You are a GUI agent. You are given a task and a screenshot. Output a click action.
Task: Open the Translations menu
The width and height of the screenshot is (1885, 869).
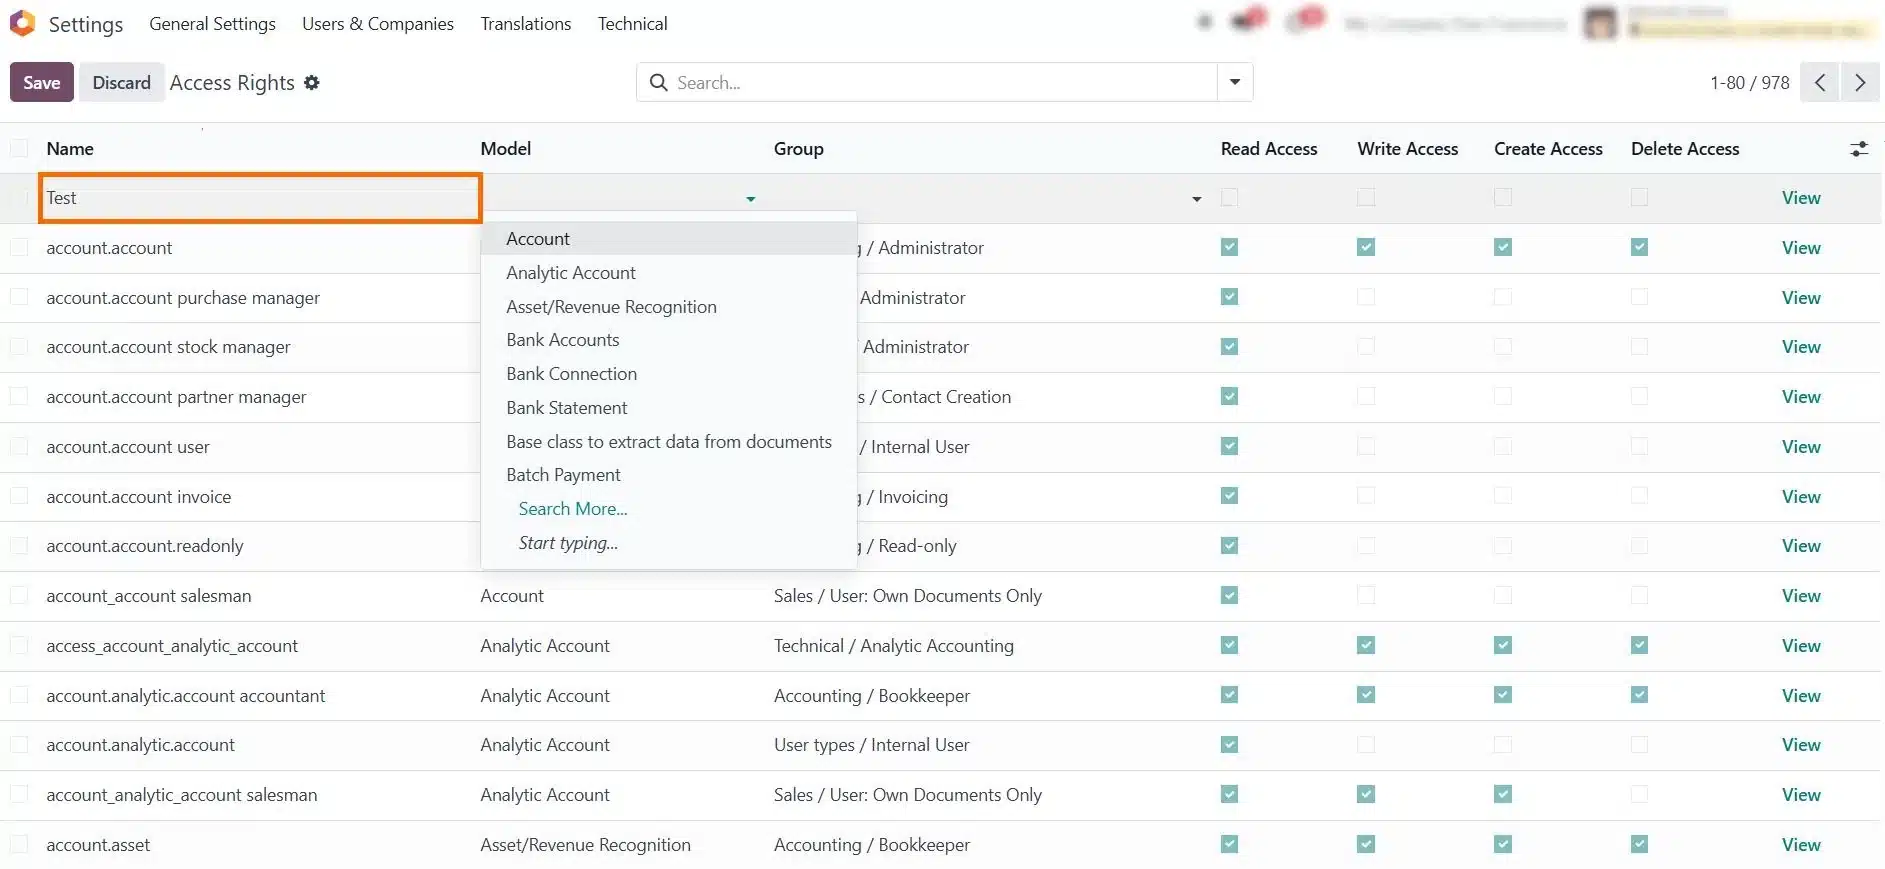[x=526, y=24]
